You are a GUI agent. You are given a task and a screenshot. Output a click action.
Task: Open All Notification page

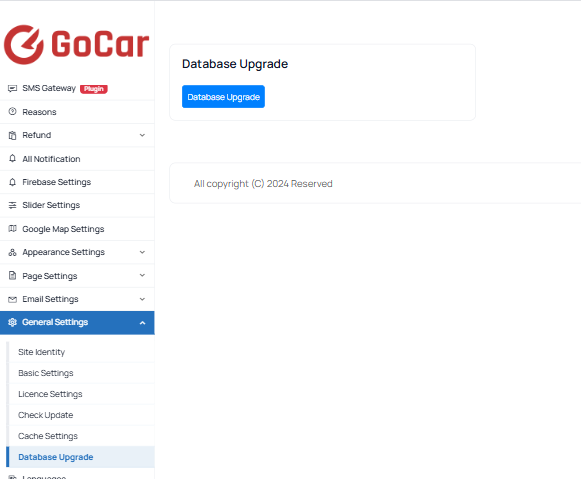[77, 159]
